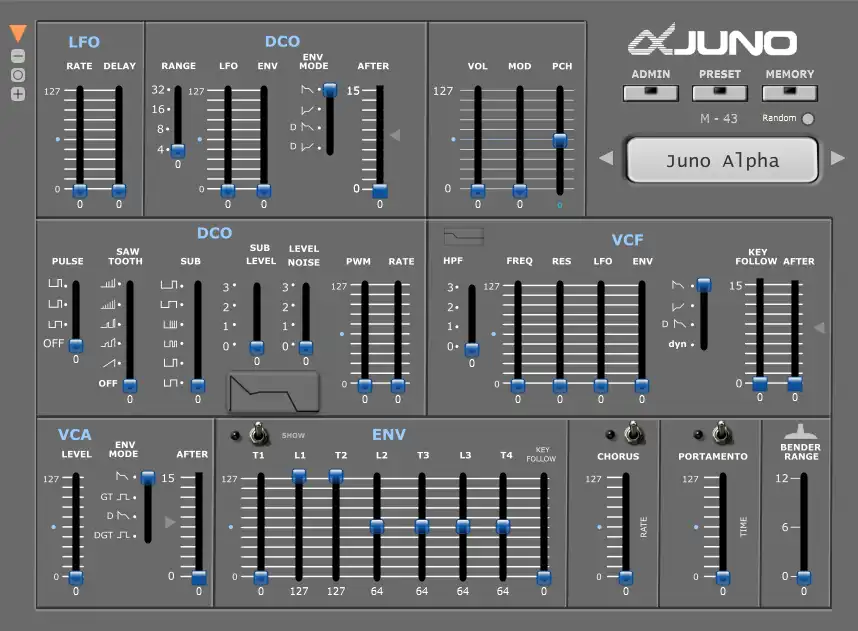
Task: Go to previous patch with left arrow
Action: pos(606,158)
